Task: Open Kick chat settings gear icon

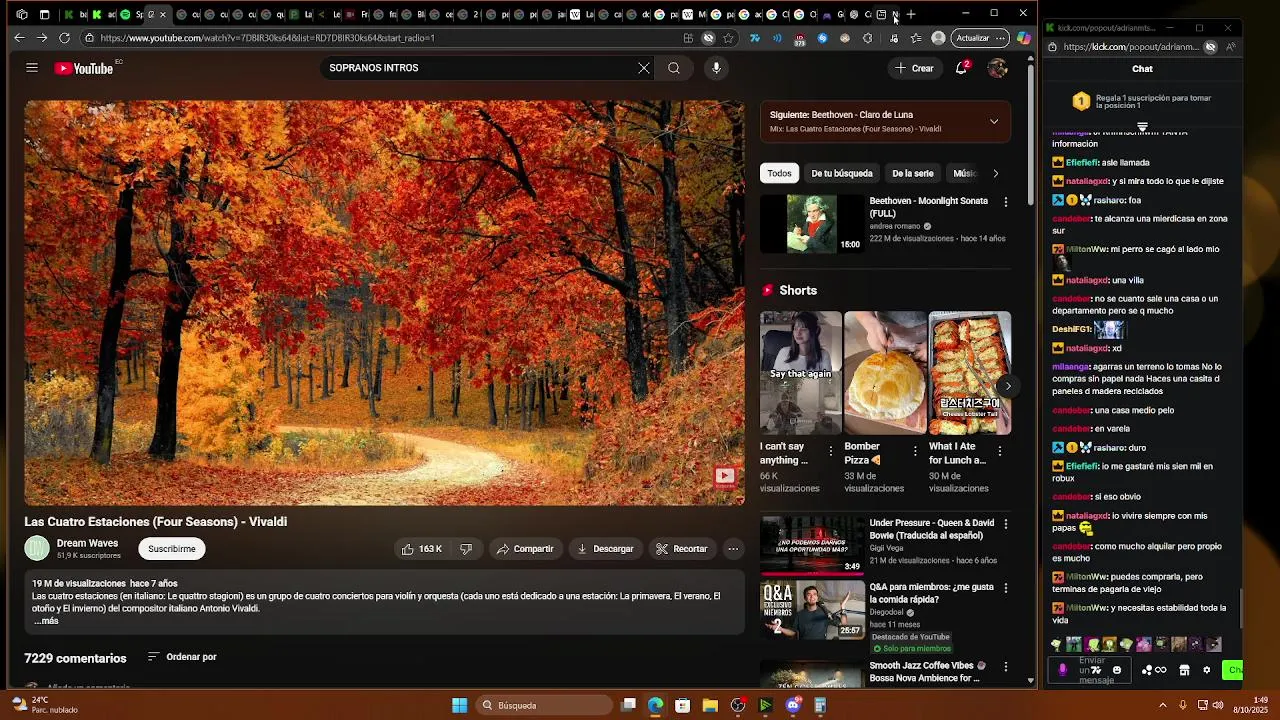Action: 1207,670
